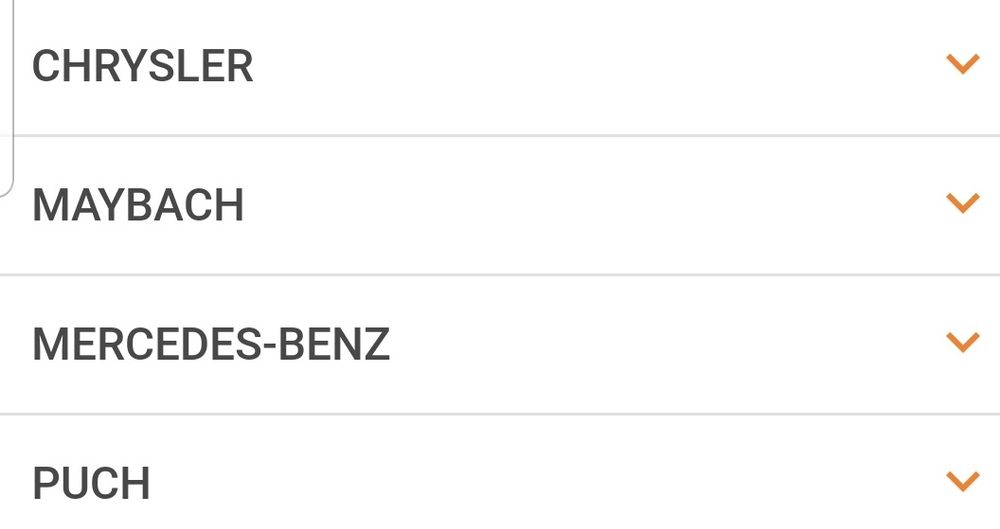The image size is (1000, 529).
Task: Open the CHRYSLER accordion row
Action: (500, 67)
